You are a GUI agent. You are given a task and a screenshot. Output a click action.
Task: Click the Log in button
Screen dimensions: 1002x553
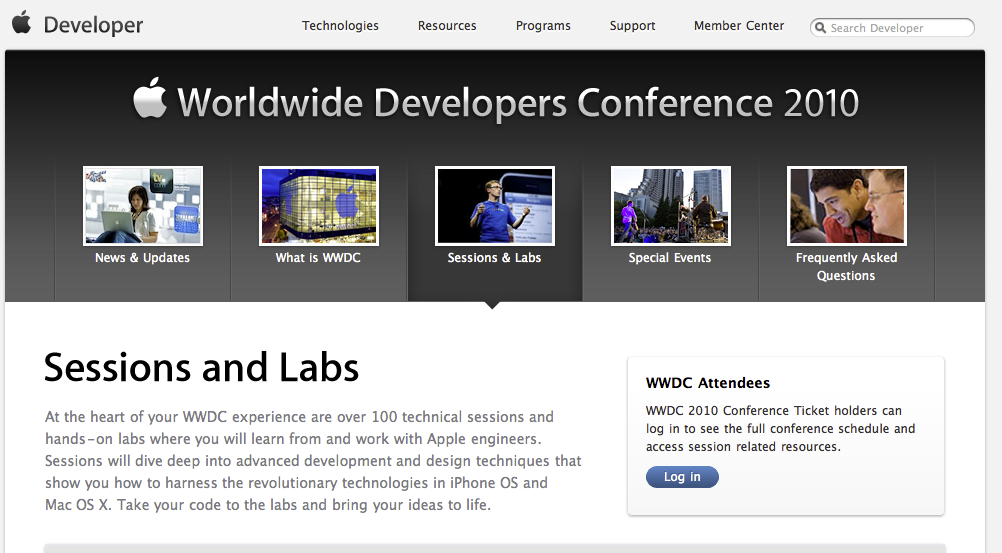(682, 477)
